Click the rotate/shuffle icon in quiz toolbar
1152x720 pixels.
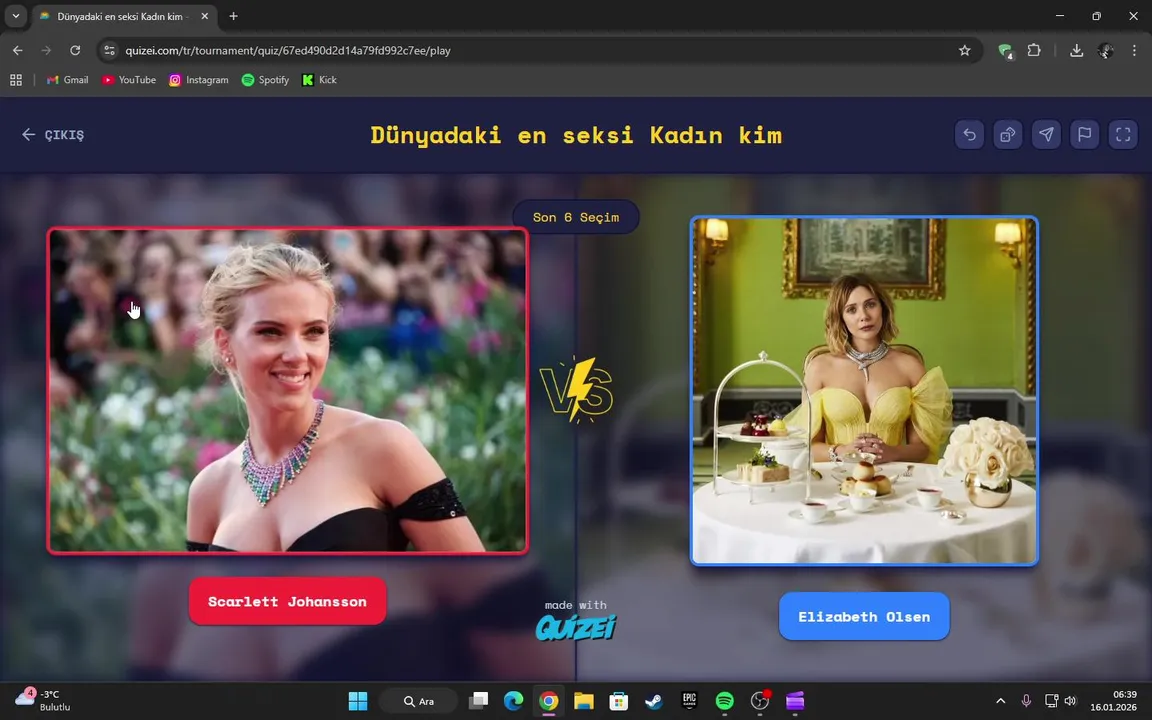tap(1007, 134)
